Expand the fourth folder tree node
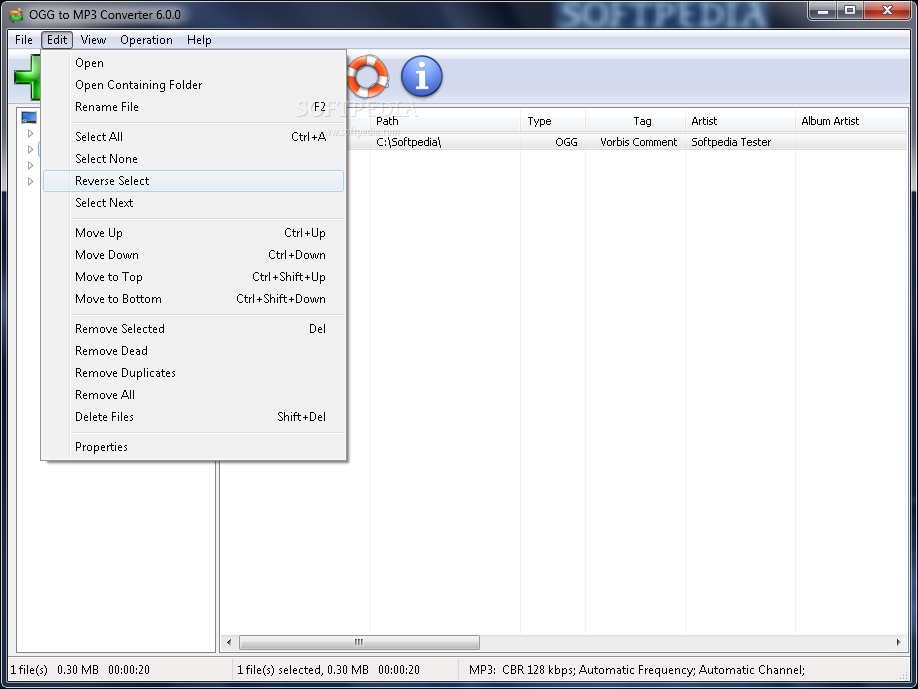 point(30,181)
